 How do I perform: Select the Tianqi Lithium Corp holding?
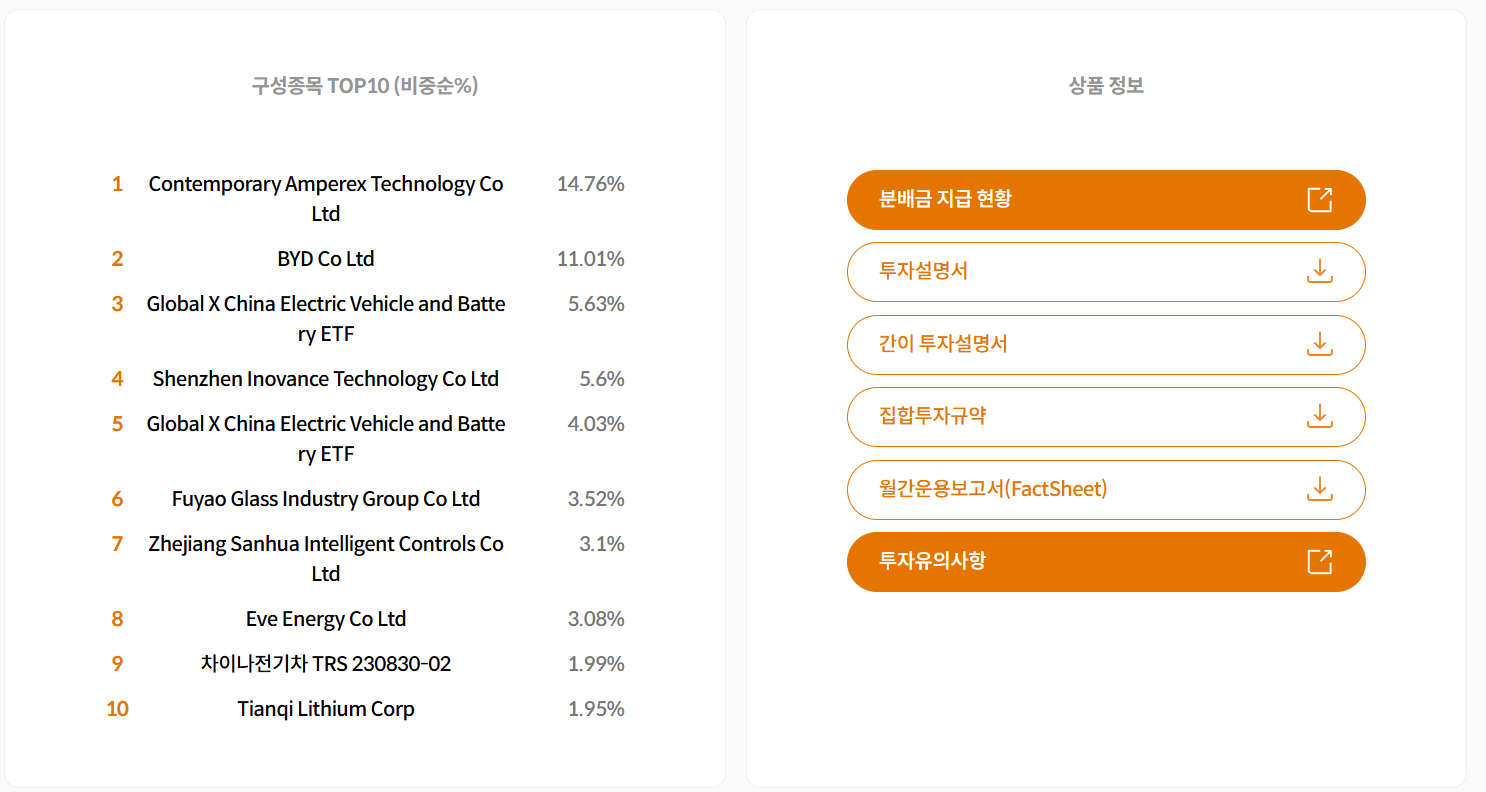tap(326, 709)
